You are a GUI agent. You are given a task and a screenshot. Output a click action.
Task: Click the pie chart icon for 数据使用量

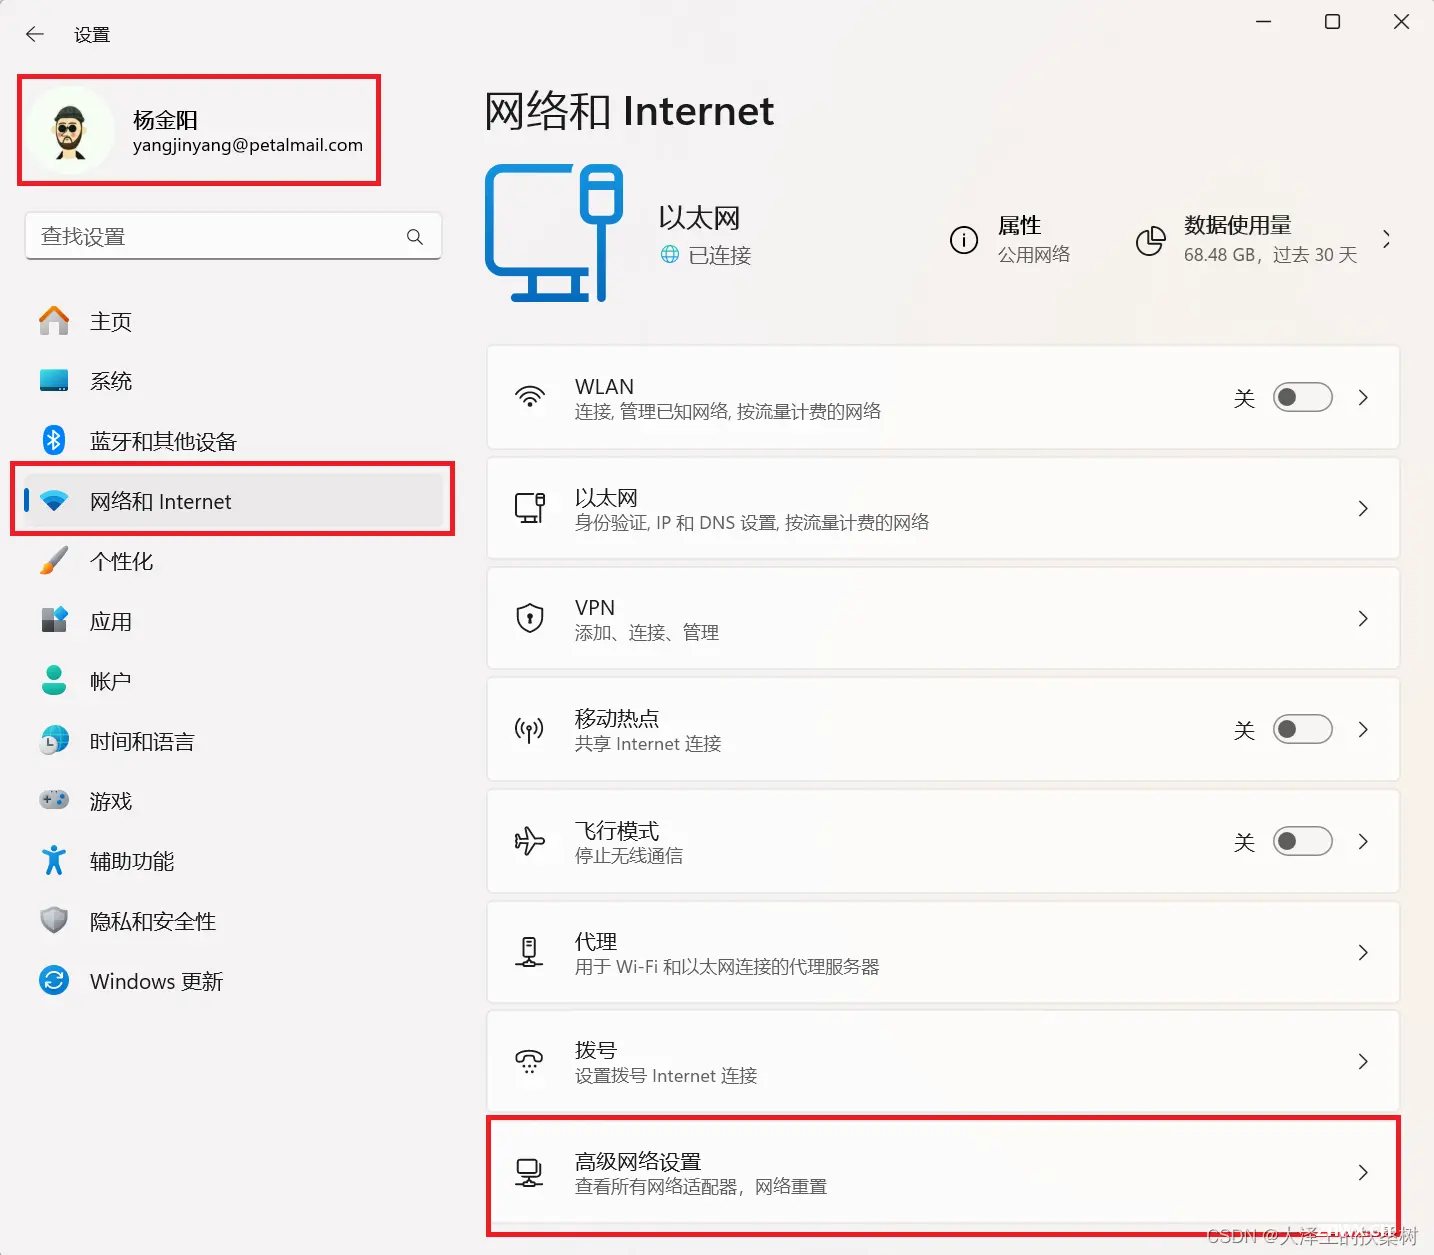(x=1150, y=240)
